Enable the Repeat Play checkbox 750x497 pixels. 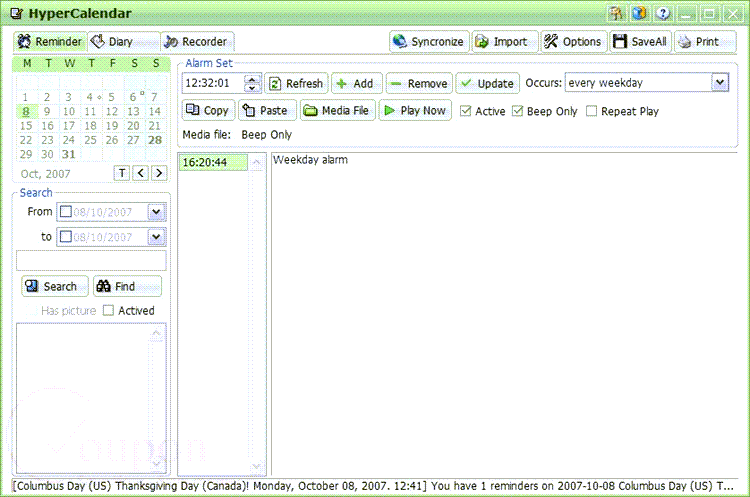[x=592, y=111]
